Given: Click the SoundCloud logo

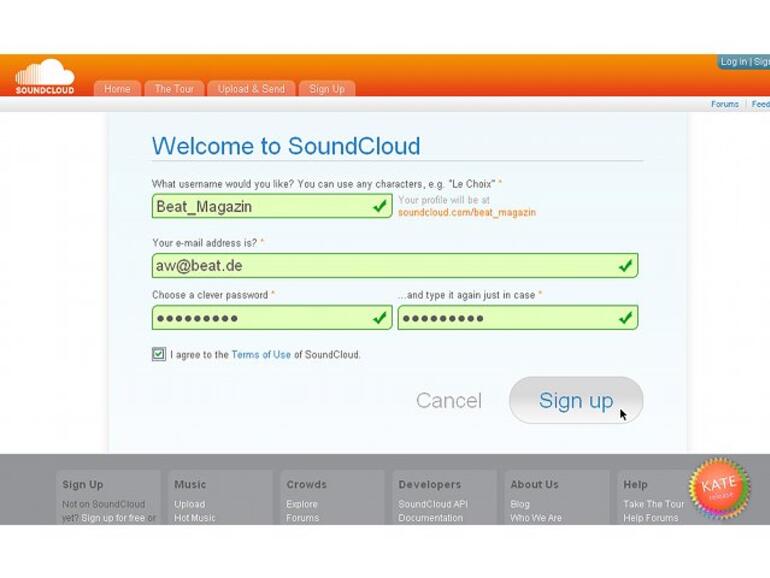Looking at the screenshot, I should pos(45,77).
